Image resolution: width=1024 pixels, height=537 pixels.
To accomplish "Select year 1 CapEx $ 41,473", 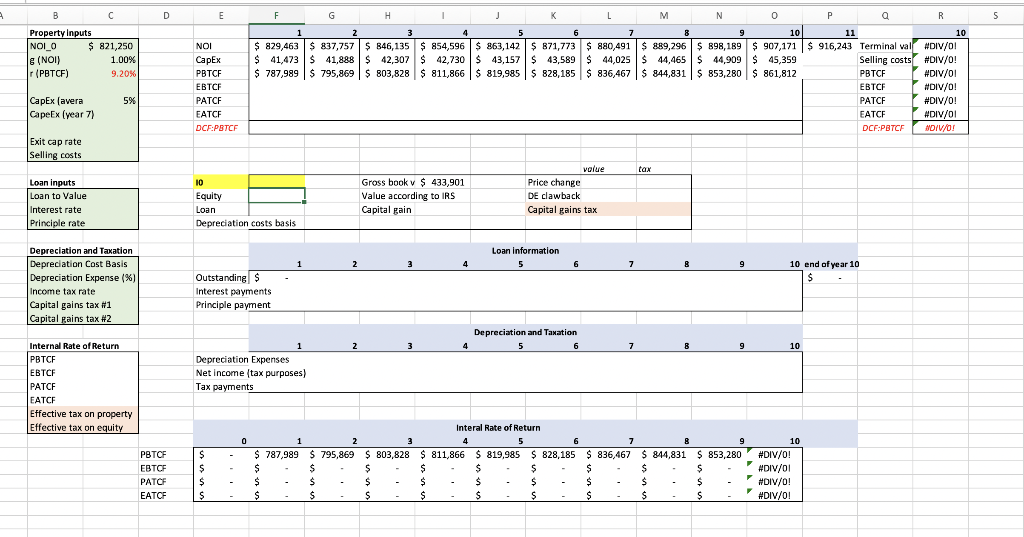I will click(276, 59).
